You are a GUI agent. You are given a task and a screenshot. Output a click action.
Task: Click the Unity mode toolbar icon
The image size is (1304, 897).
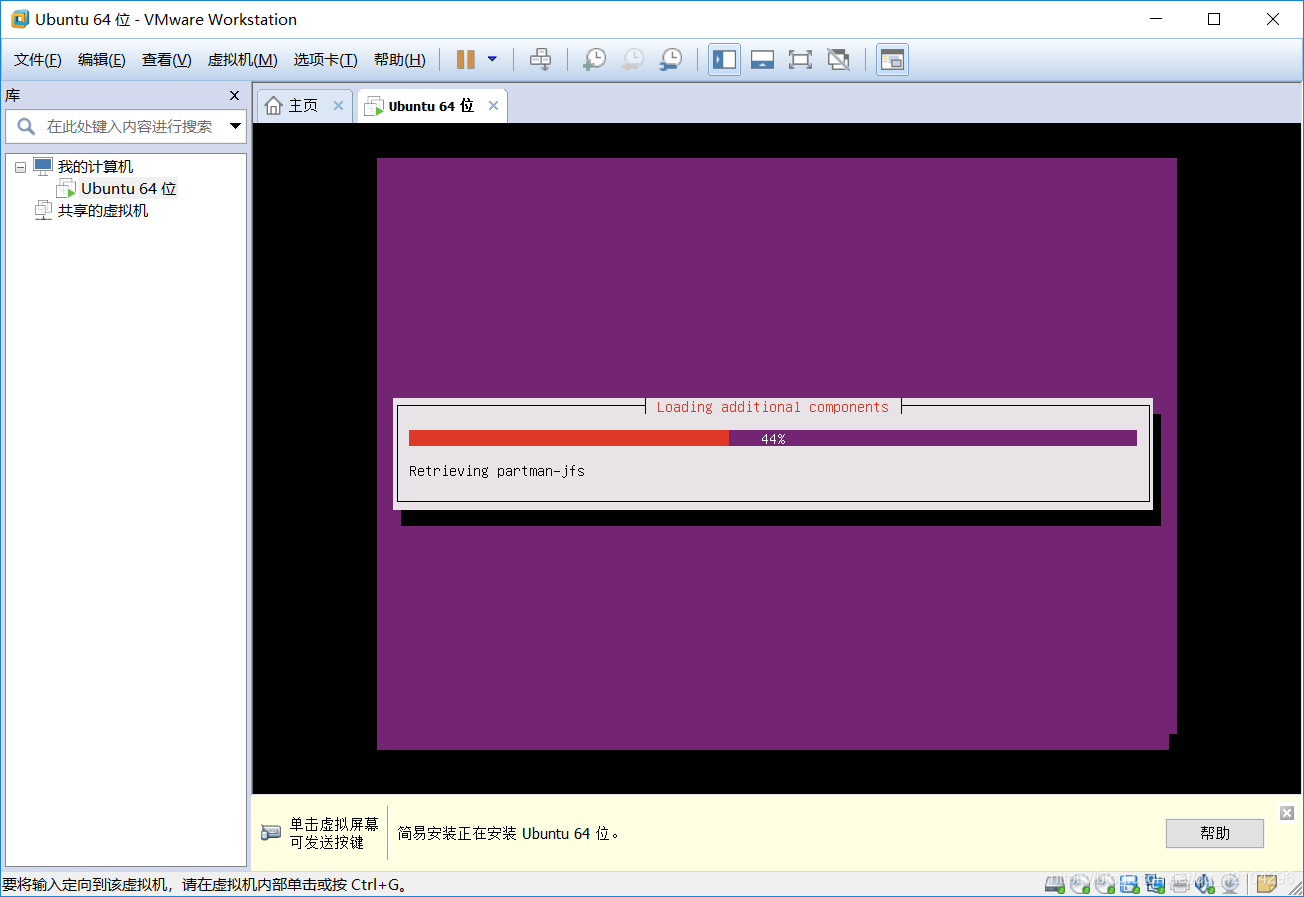point(838,60)
